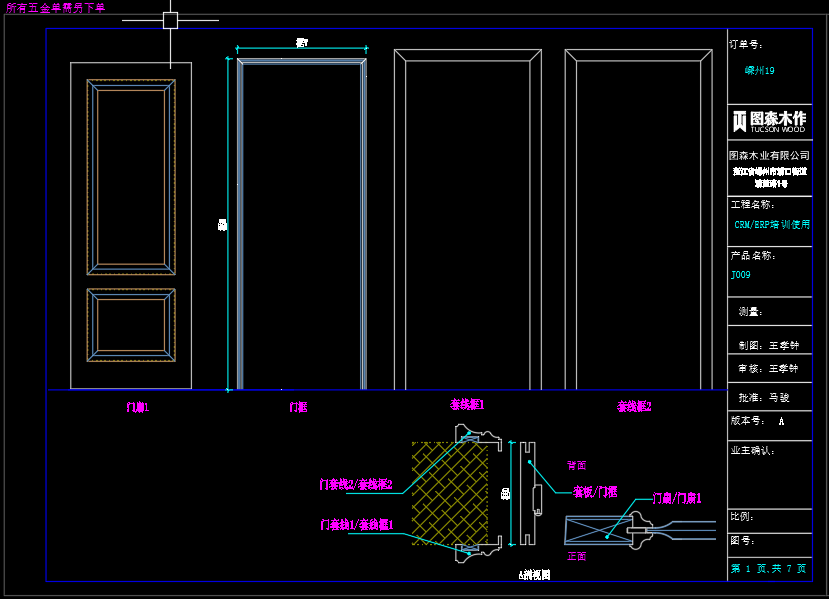Select the lower raised panel of door 门扇1
The image size is (829, 599).
[x=131, y=325]
